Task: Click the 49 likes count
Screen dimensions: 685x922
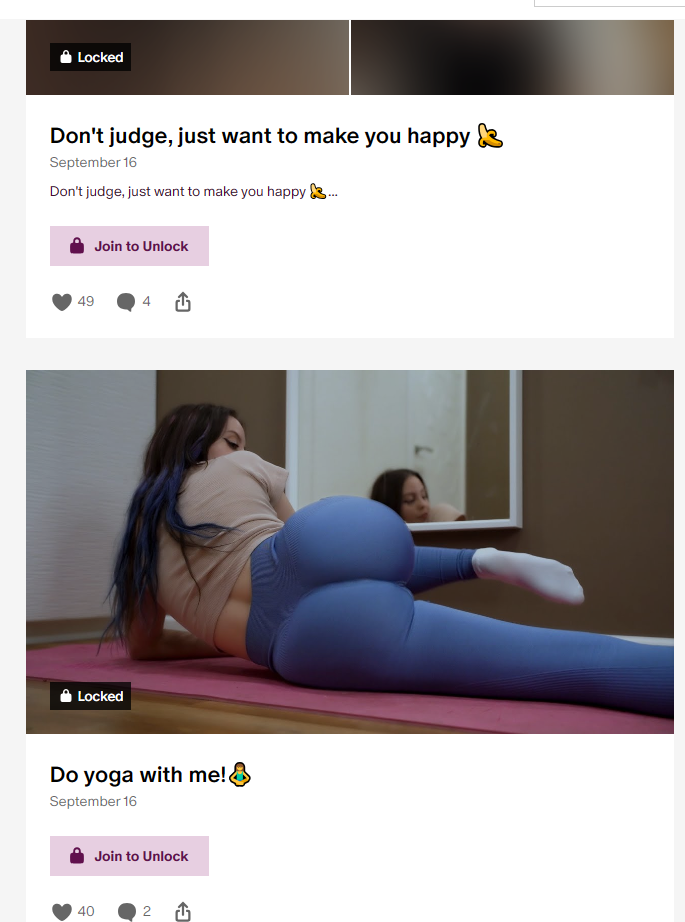Action: 86,302
